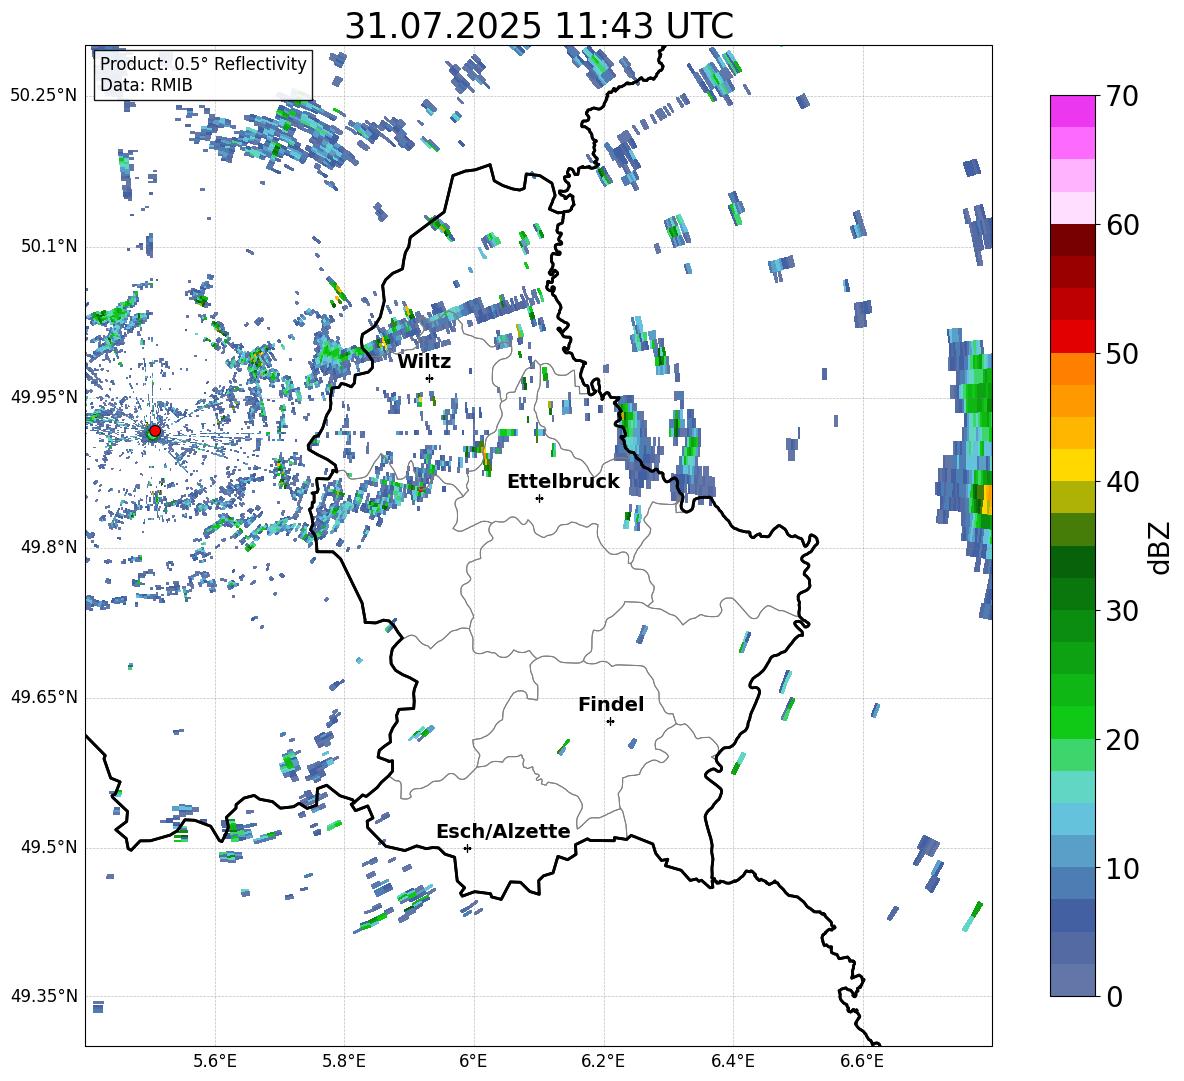Click the 'Product: 0.5° Reflectivity' text
This screenshot has height=1081, width=1184.
click(x=203, y=64)
